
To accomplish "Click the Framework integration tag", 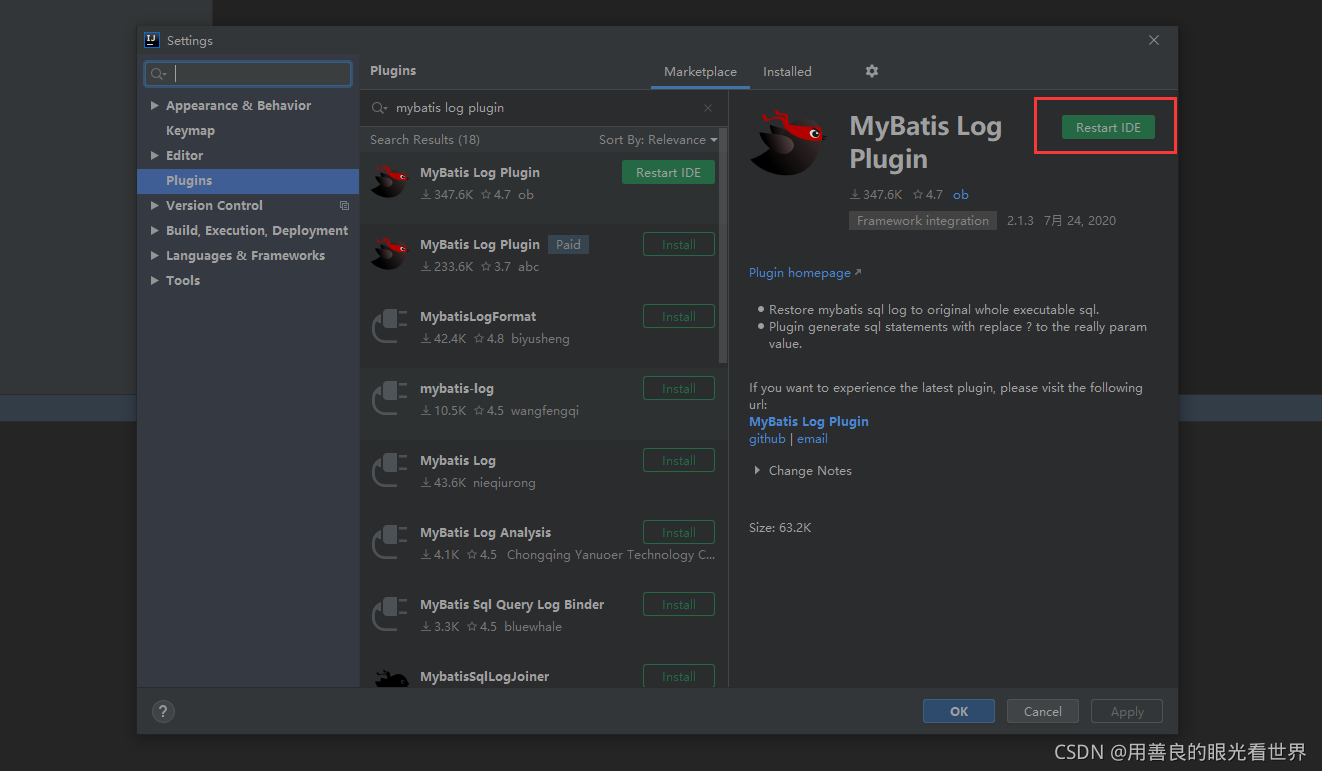I will pos(923,221).
